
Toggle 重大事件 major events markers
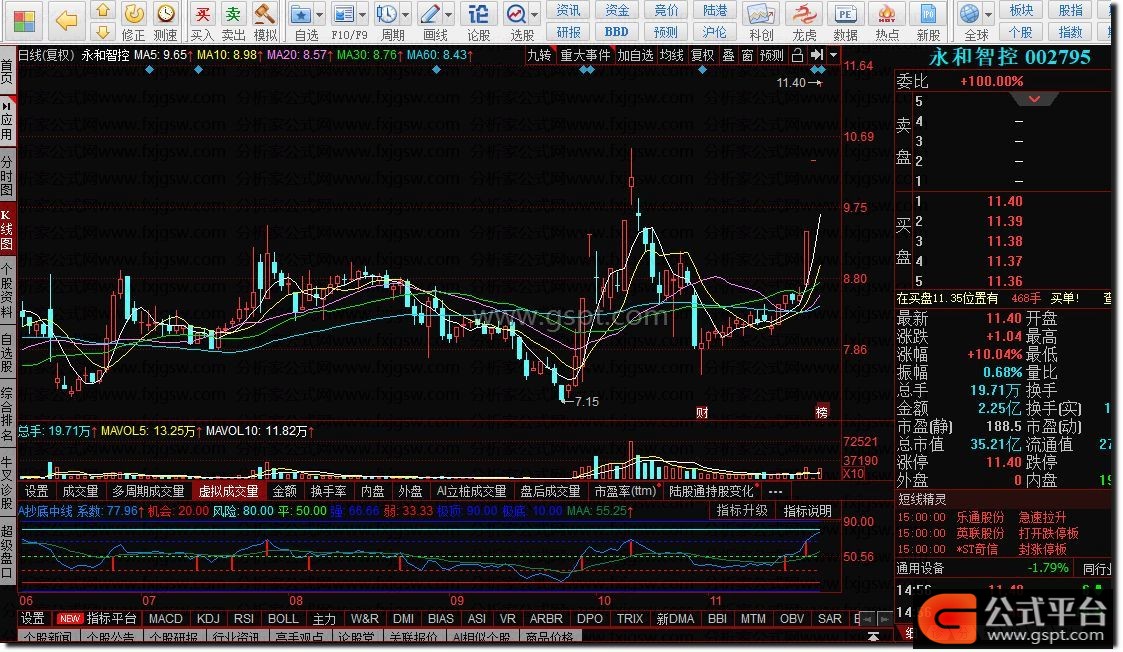[585, 55]
